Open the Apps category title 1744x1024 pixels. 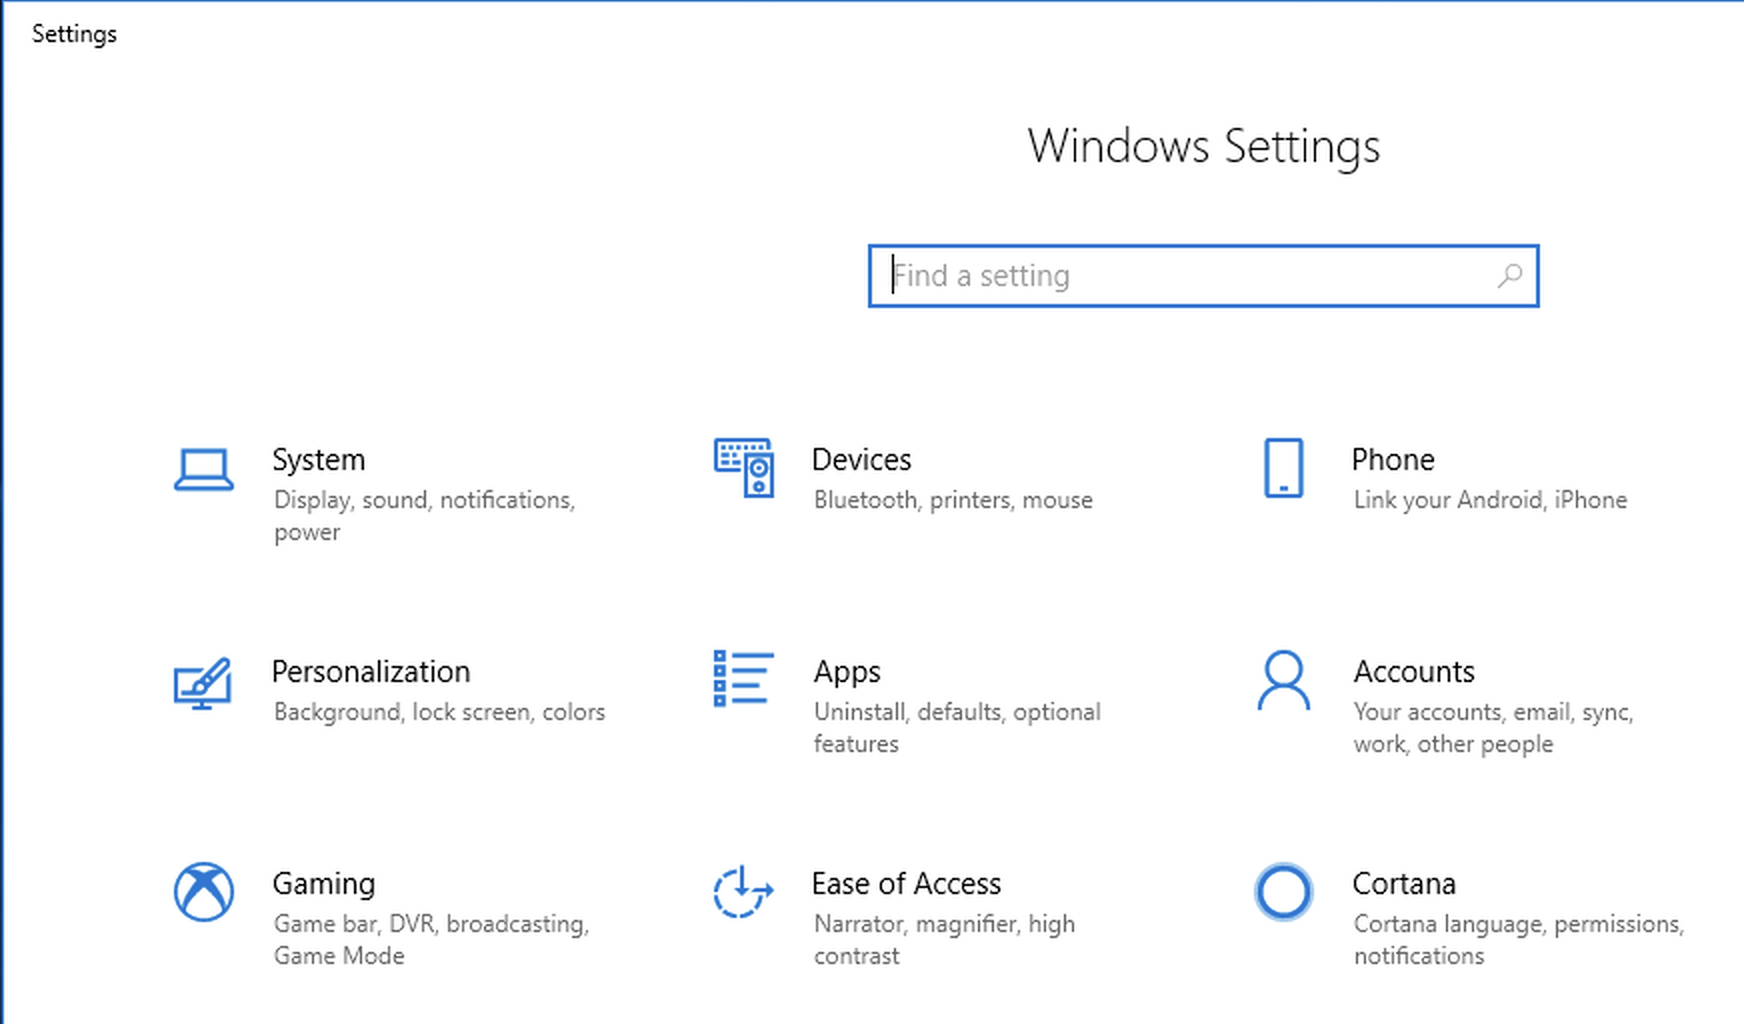click(847, 672)
